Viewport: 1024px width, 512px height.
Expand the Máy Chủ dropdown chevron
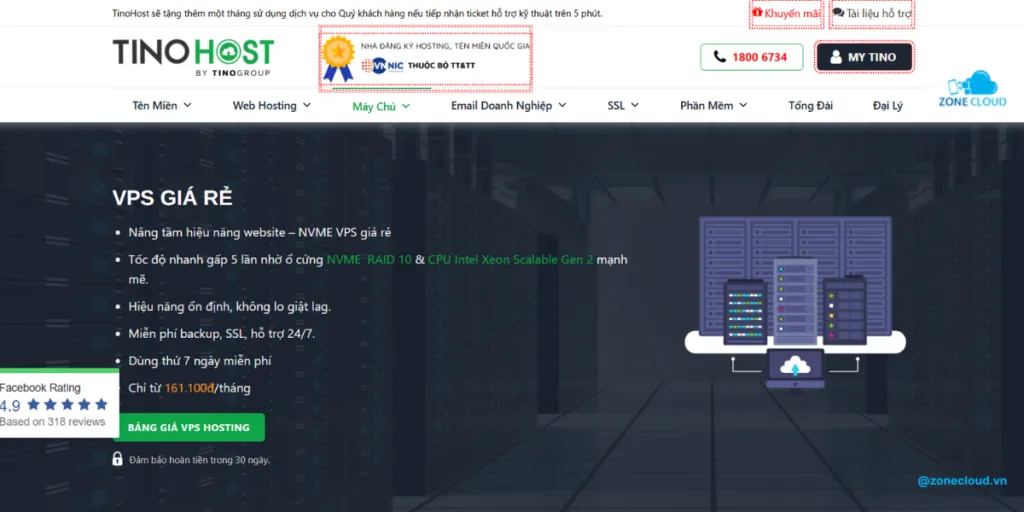pos(406,106)
